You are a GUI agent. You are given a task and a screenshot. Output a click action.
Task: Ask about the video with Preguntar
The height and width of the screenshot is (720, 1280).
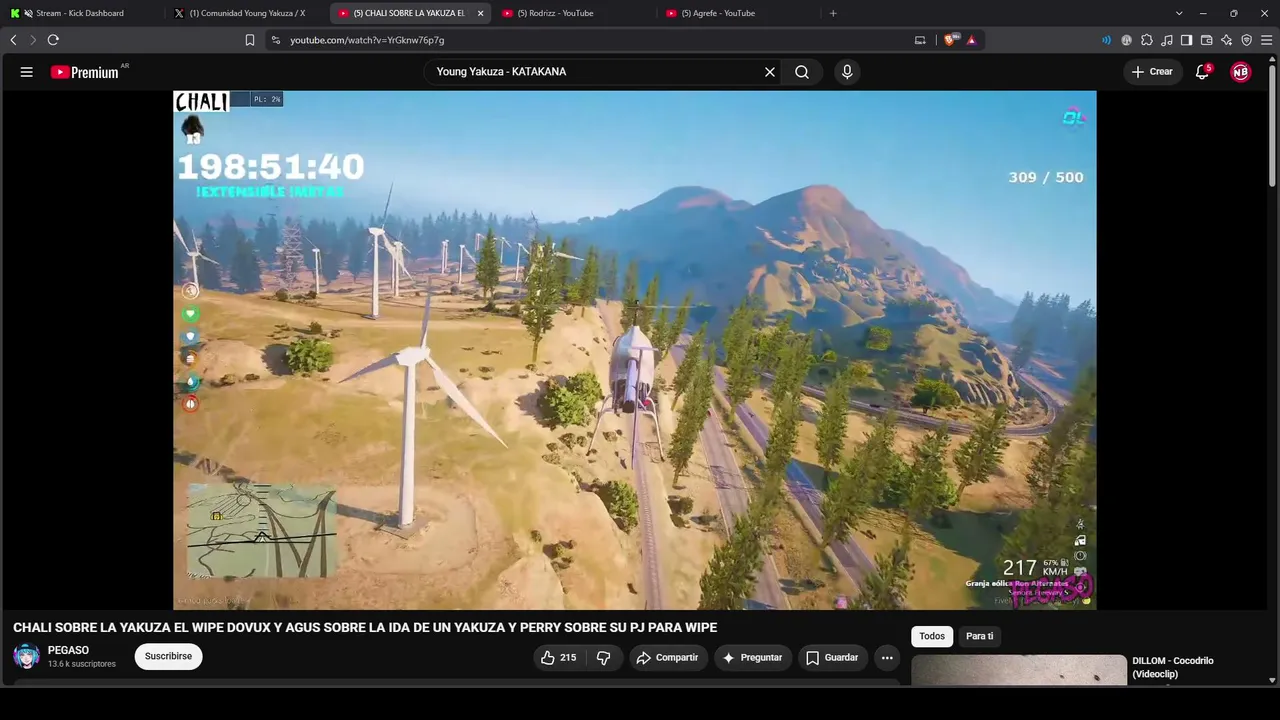coord(752,657)
